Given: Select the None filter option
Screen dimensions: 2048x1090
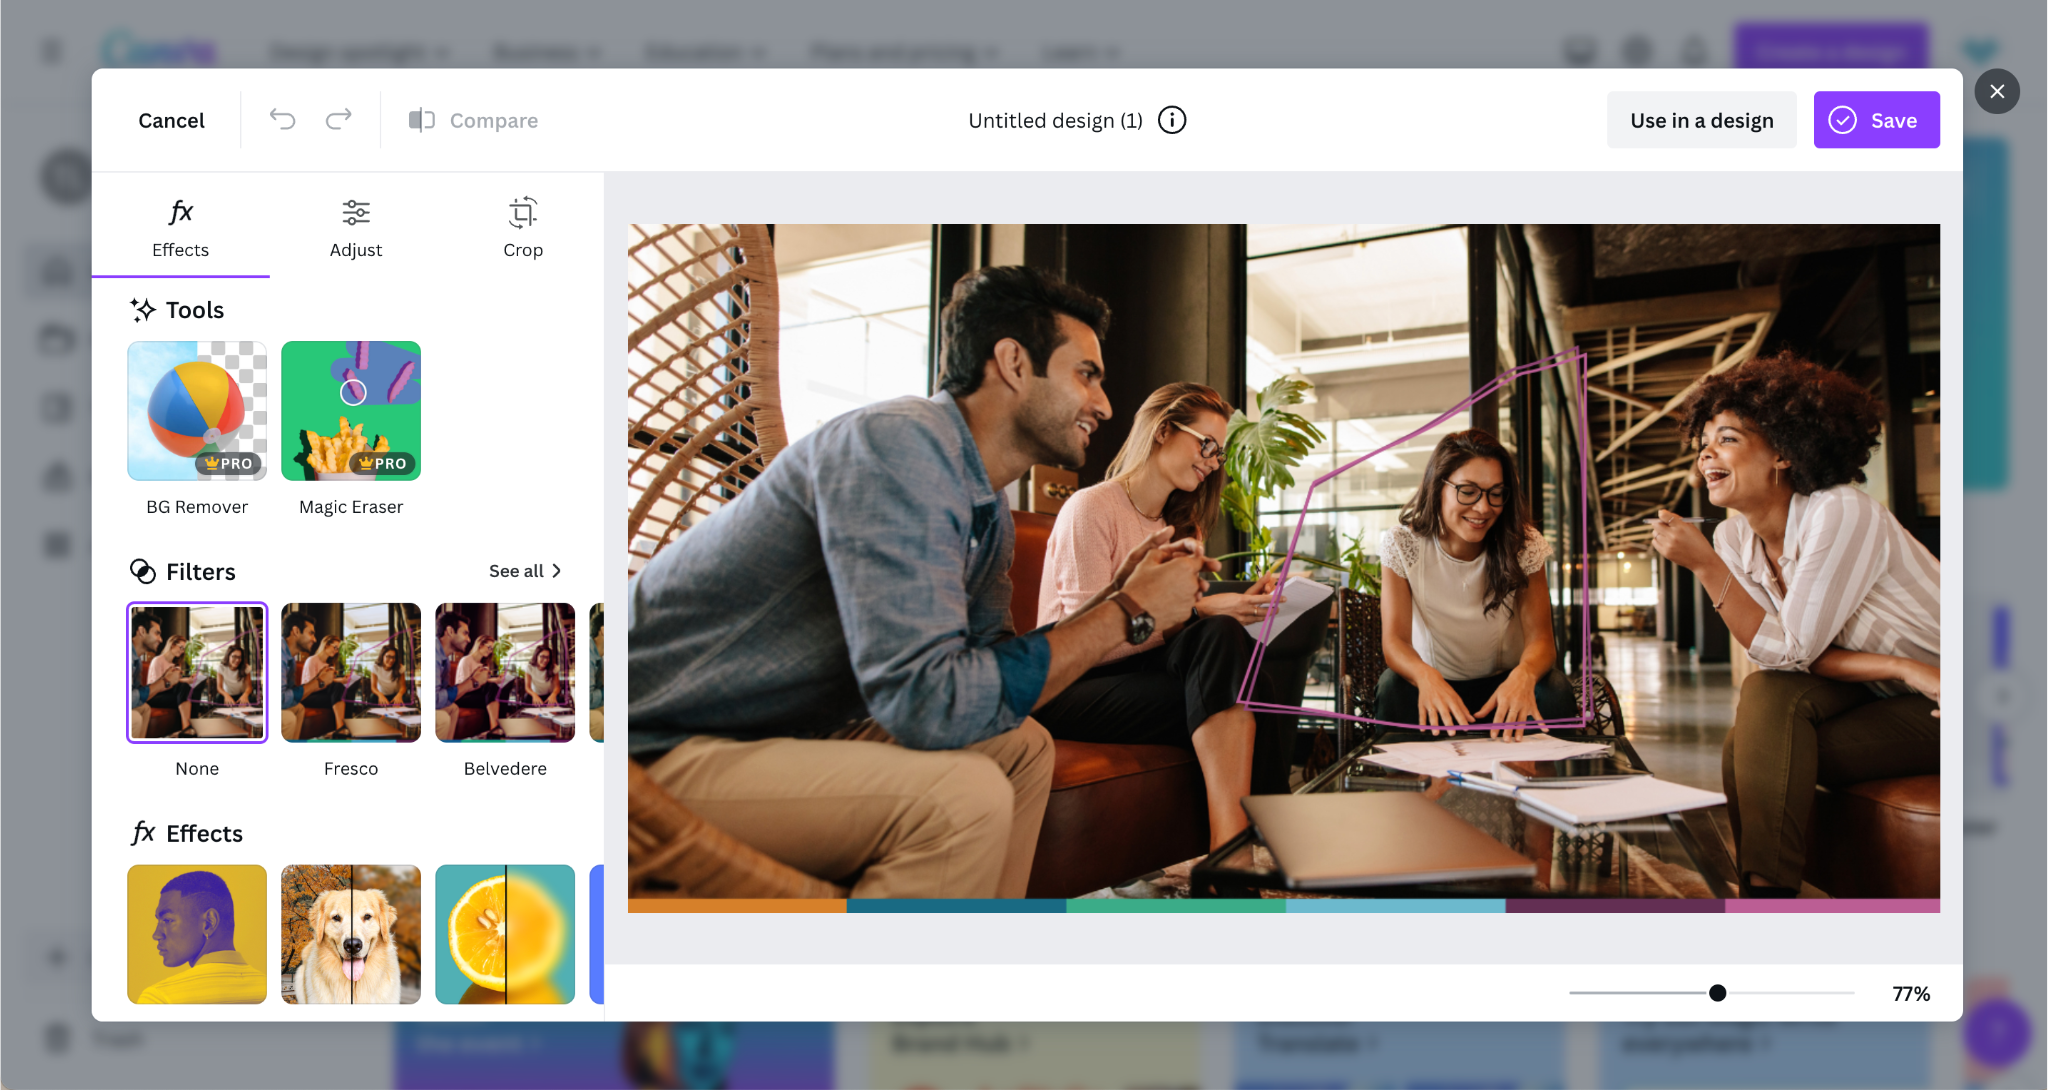Looking at the screenshot, I should [x=196, y=673].
